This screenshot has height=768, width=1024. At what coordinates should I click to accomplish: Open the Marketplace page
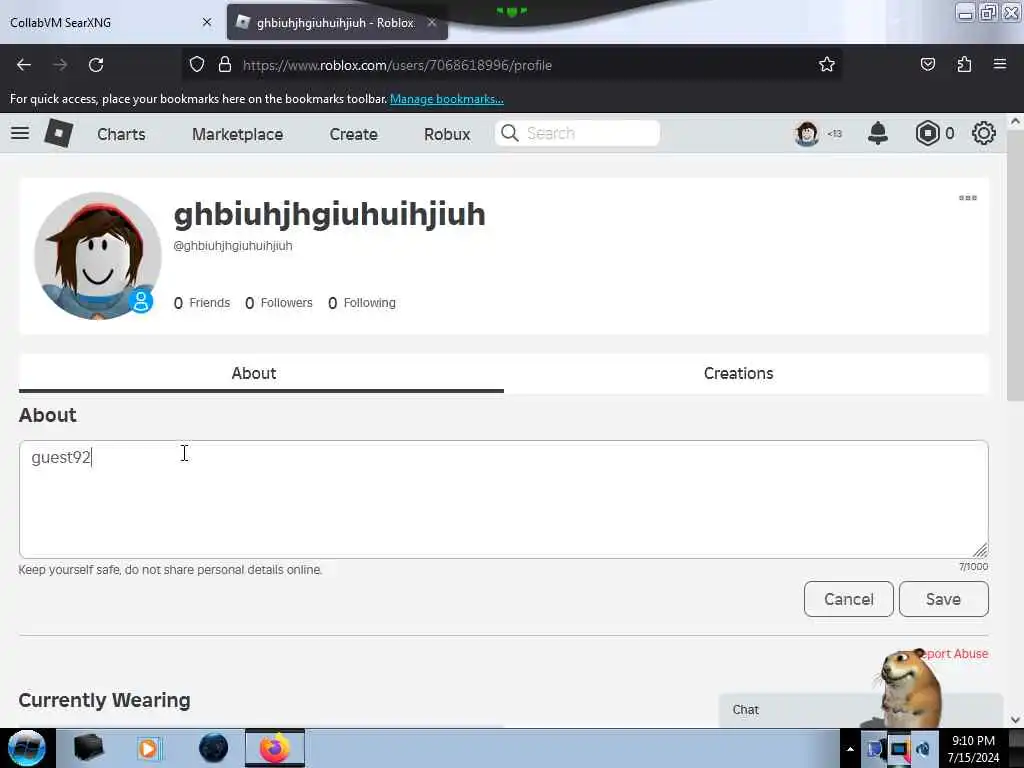pos(238,134)
